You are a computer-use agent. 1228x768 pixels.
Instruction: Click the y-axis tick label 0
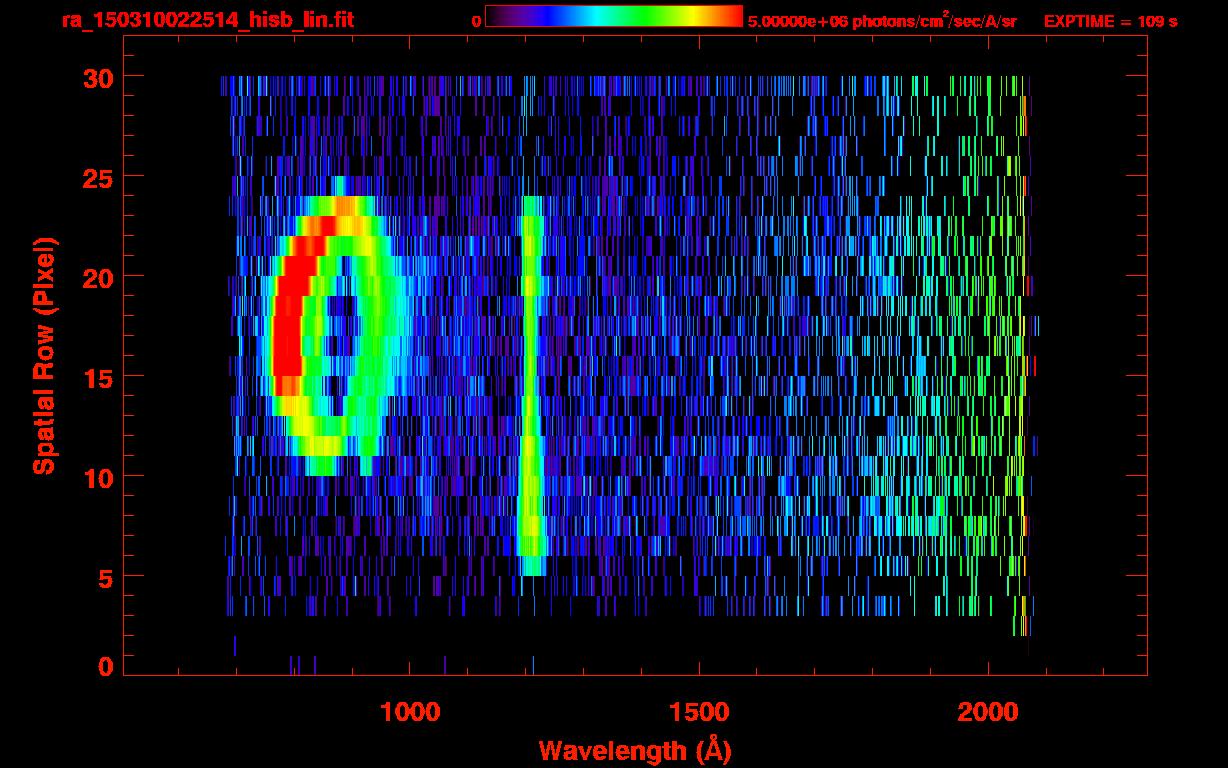(x=106, y=666)
